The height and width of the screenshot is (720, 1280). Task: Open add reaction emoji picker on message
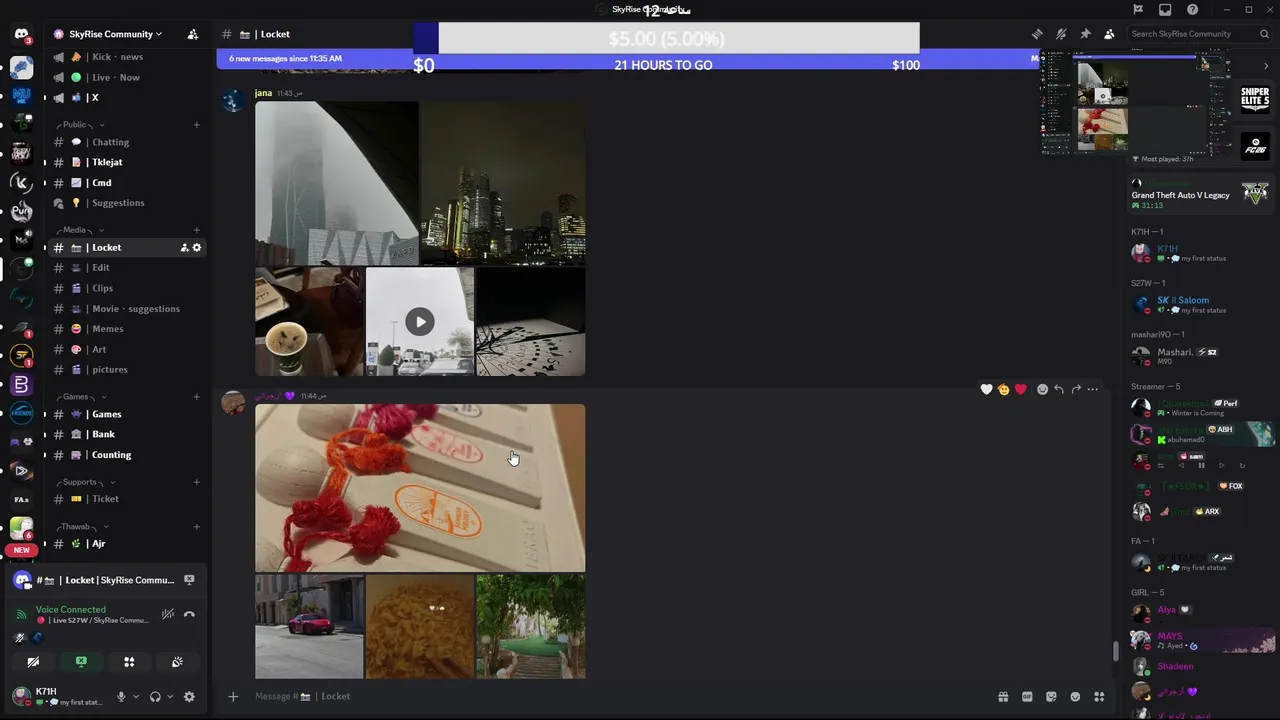pos(1042,389)
